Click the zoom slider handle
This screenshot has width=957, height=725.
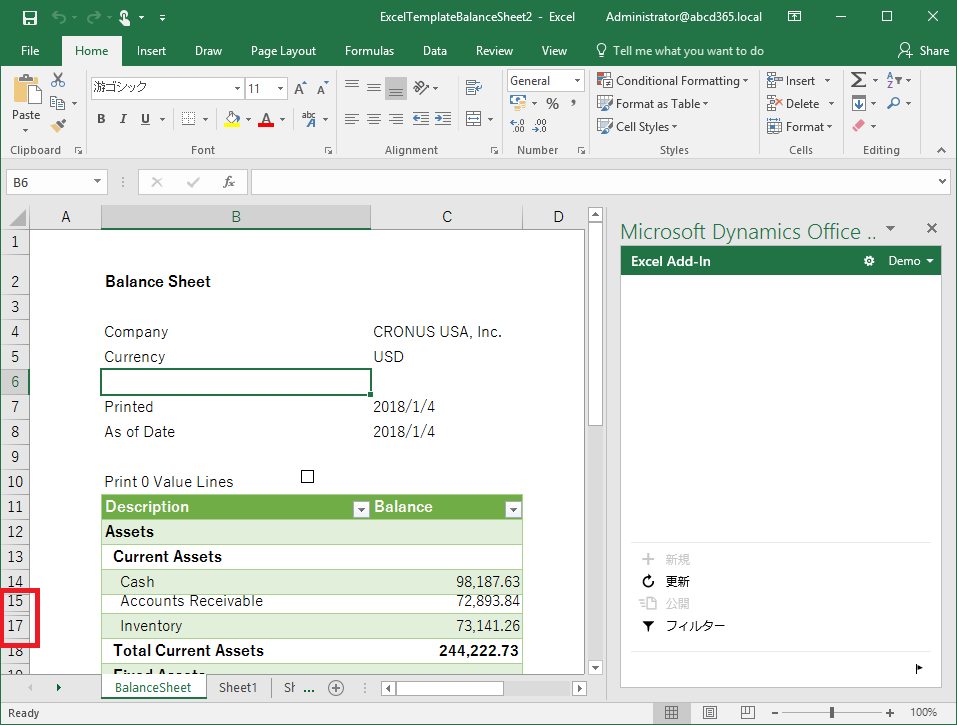click(x=832, y=713)
